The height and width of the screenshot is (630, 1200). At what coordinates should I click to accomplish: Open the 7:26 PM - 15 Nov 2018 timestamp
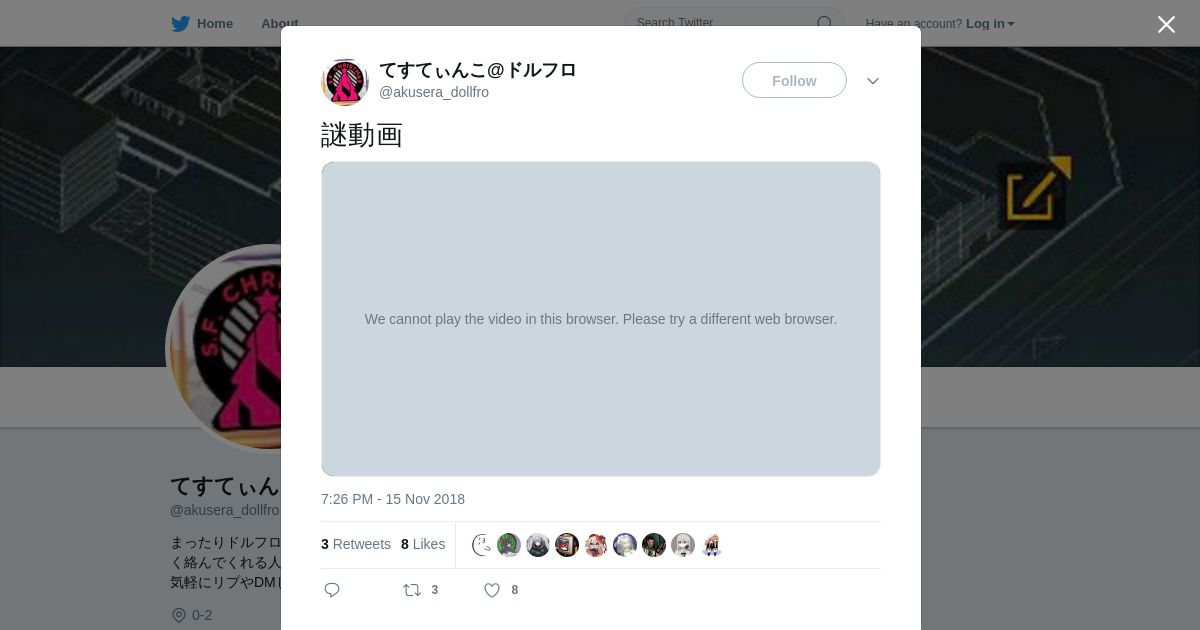[x=393, y=499]
